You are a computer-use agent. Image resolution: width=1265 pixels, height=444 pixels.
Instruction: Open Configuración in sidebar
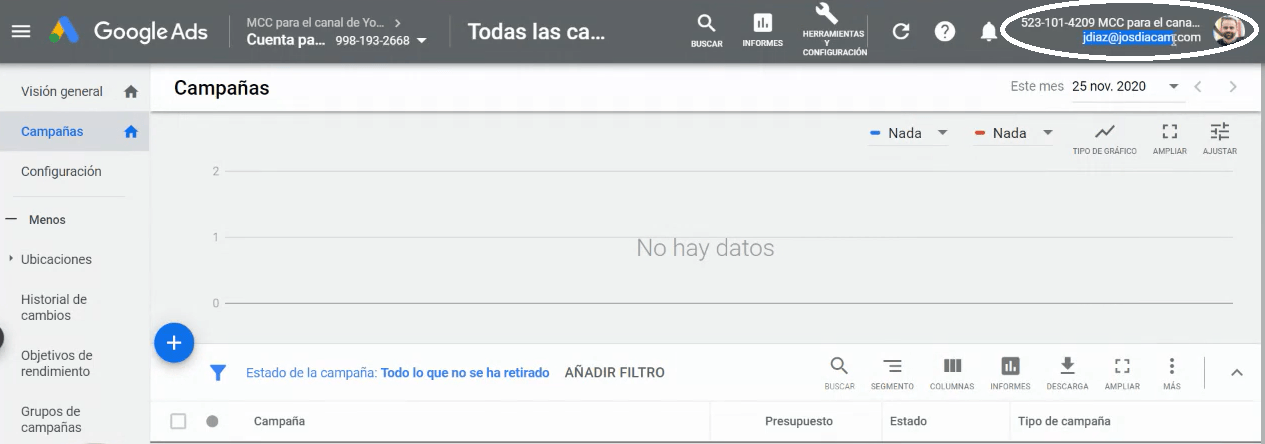click(61, 172)
